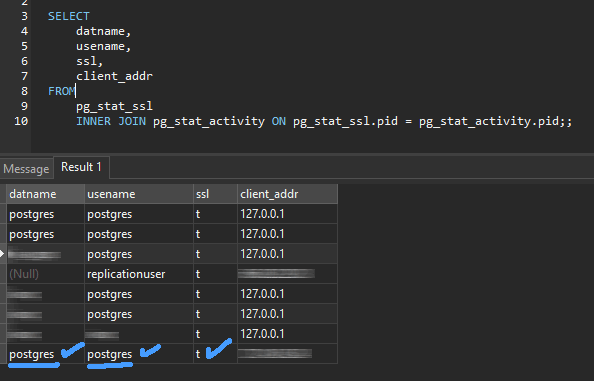Select first row's 127.0.0.1 client_addr cell
594x381 pixels.
287,214
